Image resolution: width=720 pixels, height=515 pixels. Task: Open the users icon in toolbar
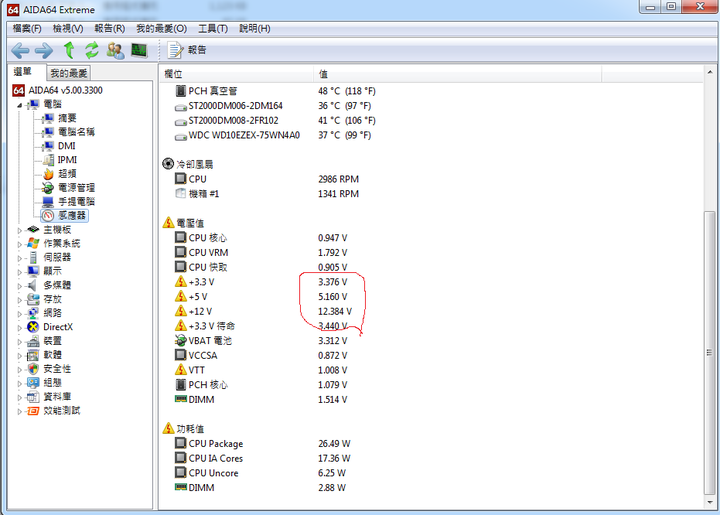[115, 50]
